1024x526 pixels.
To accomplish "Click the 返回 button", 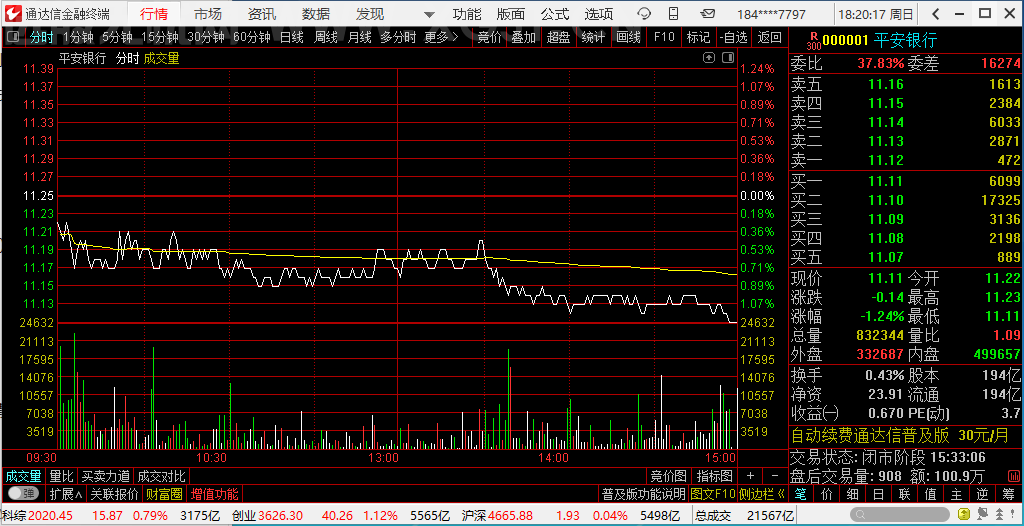I will pyautogui.click(x=769, y=37).
